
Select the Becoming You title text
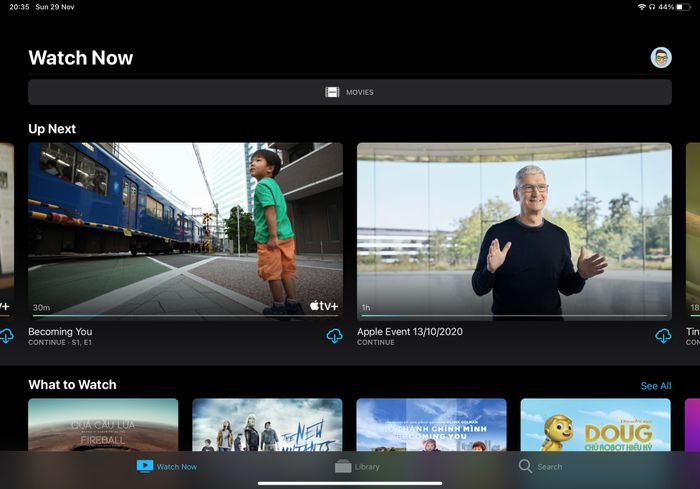(60, 332)
